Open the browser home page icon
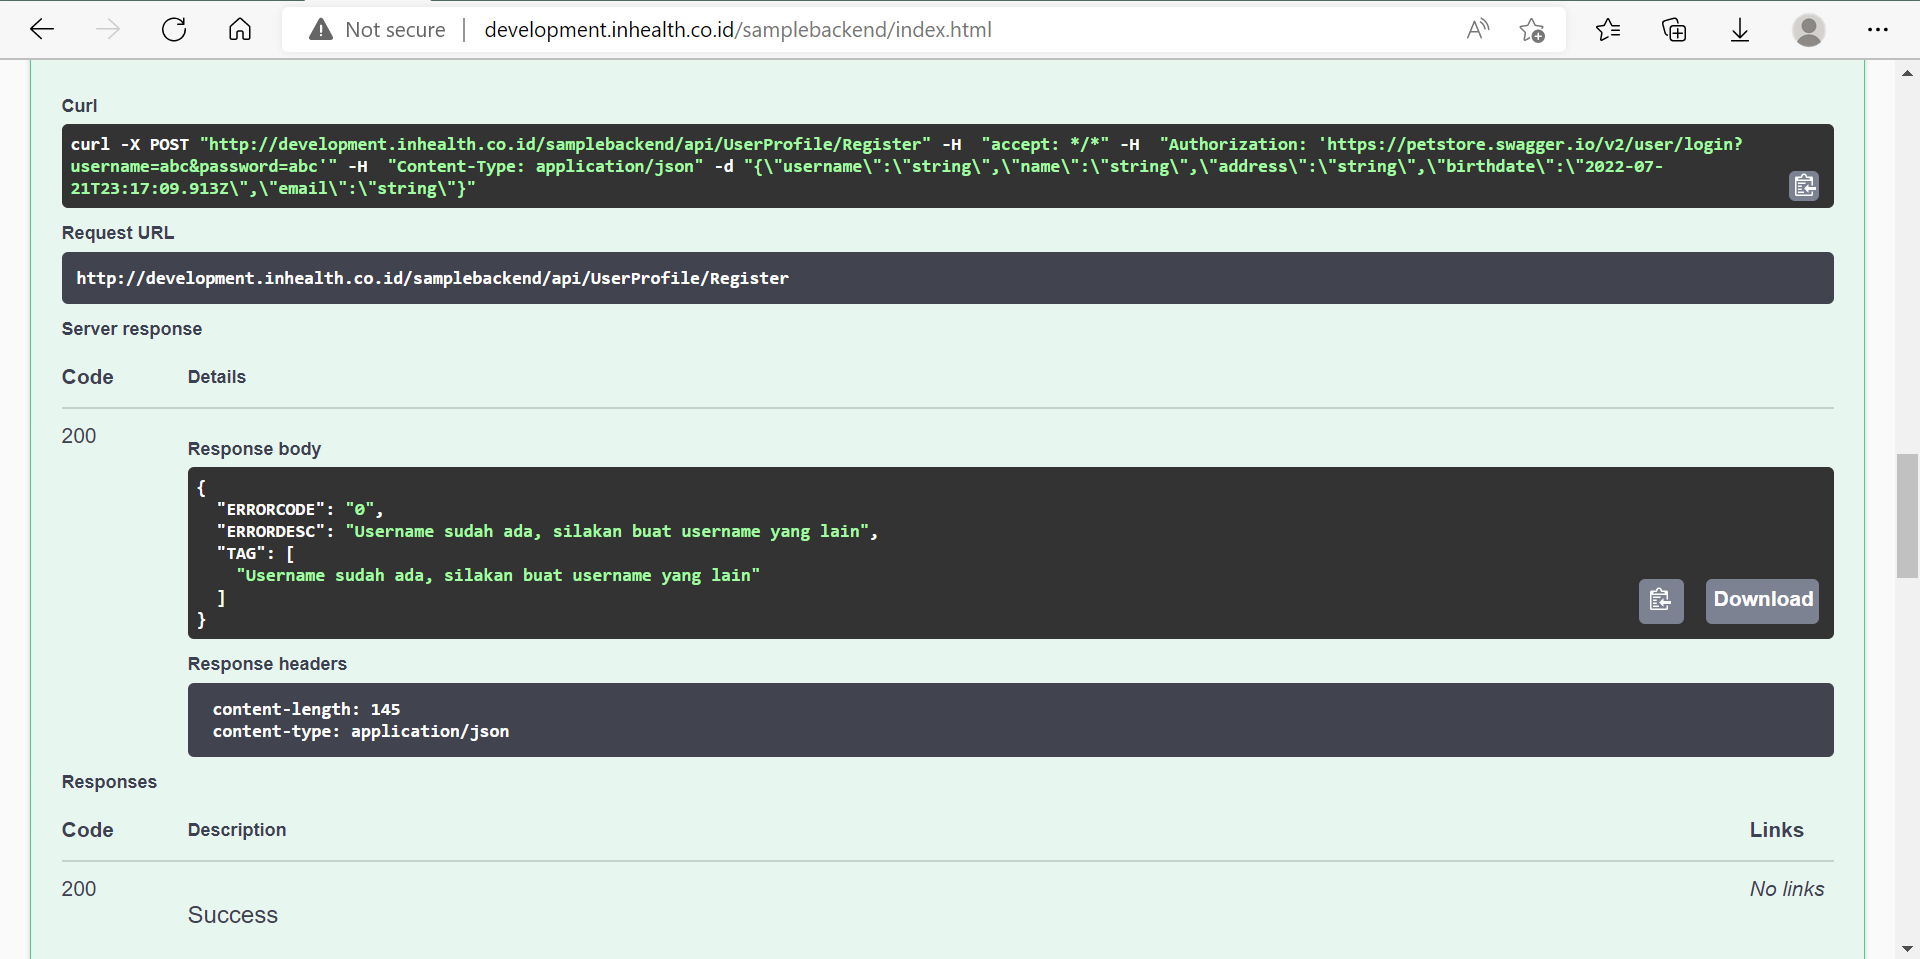Screen dimensions: 1920x959 [x=240, y=30]
